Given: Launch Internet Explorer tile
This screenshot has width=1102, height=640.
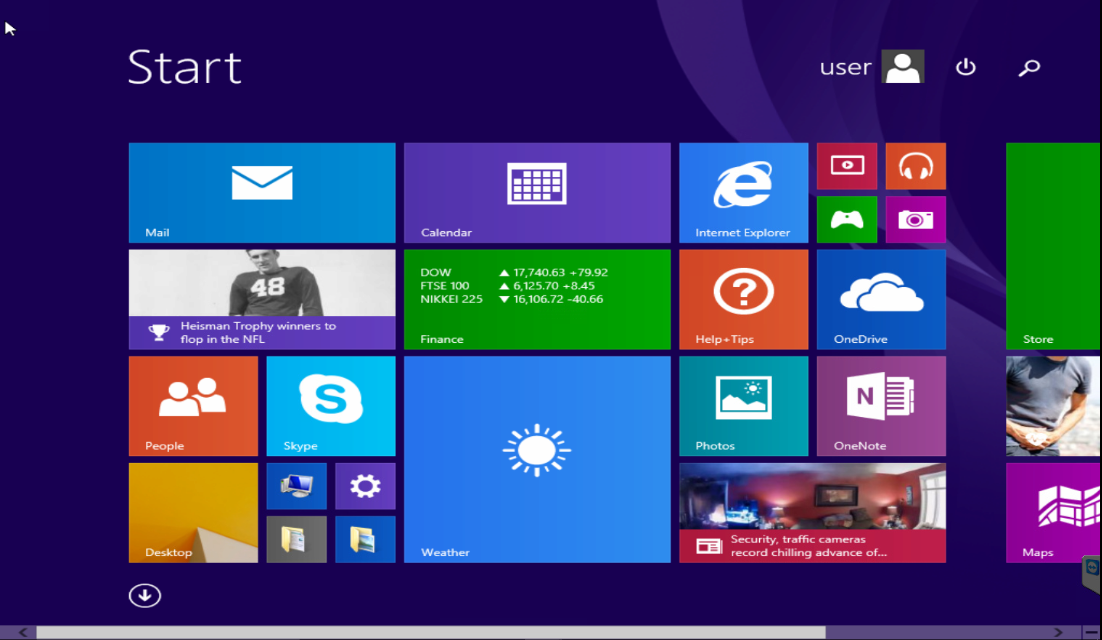Looking at the screenshot, I should [744, 192].
